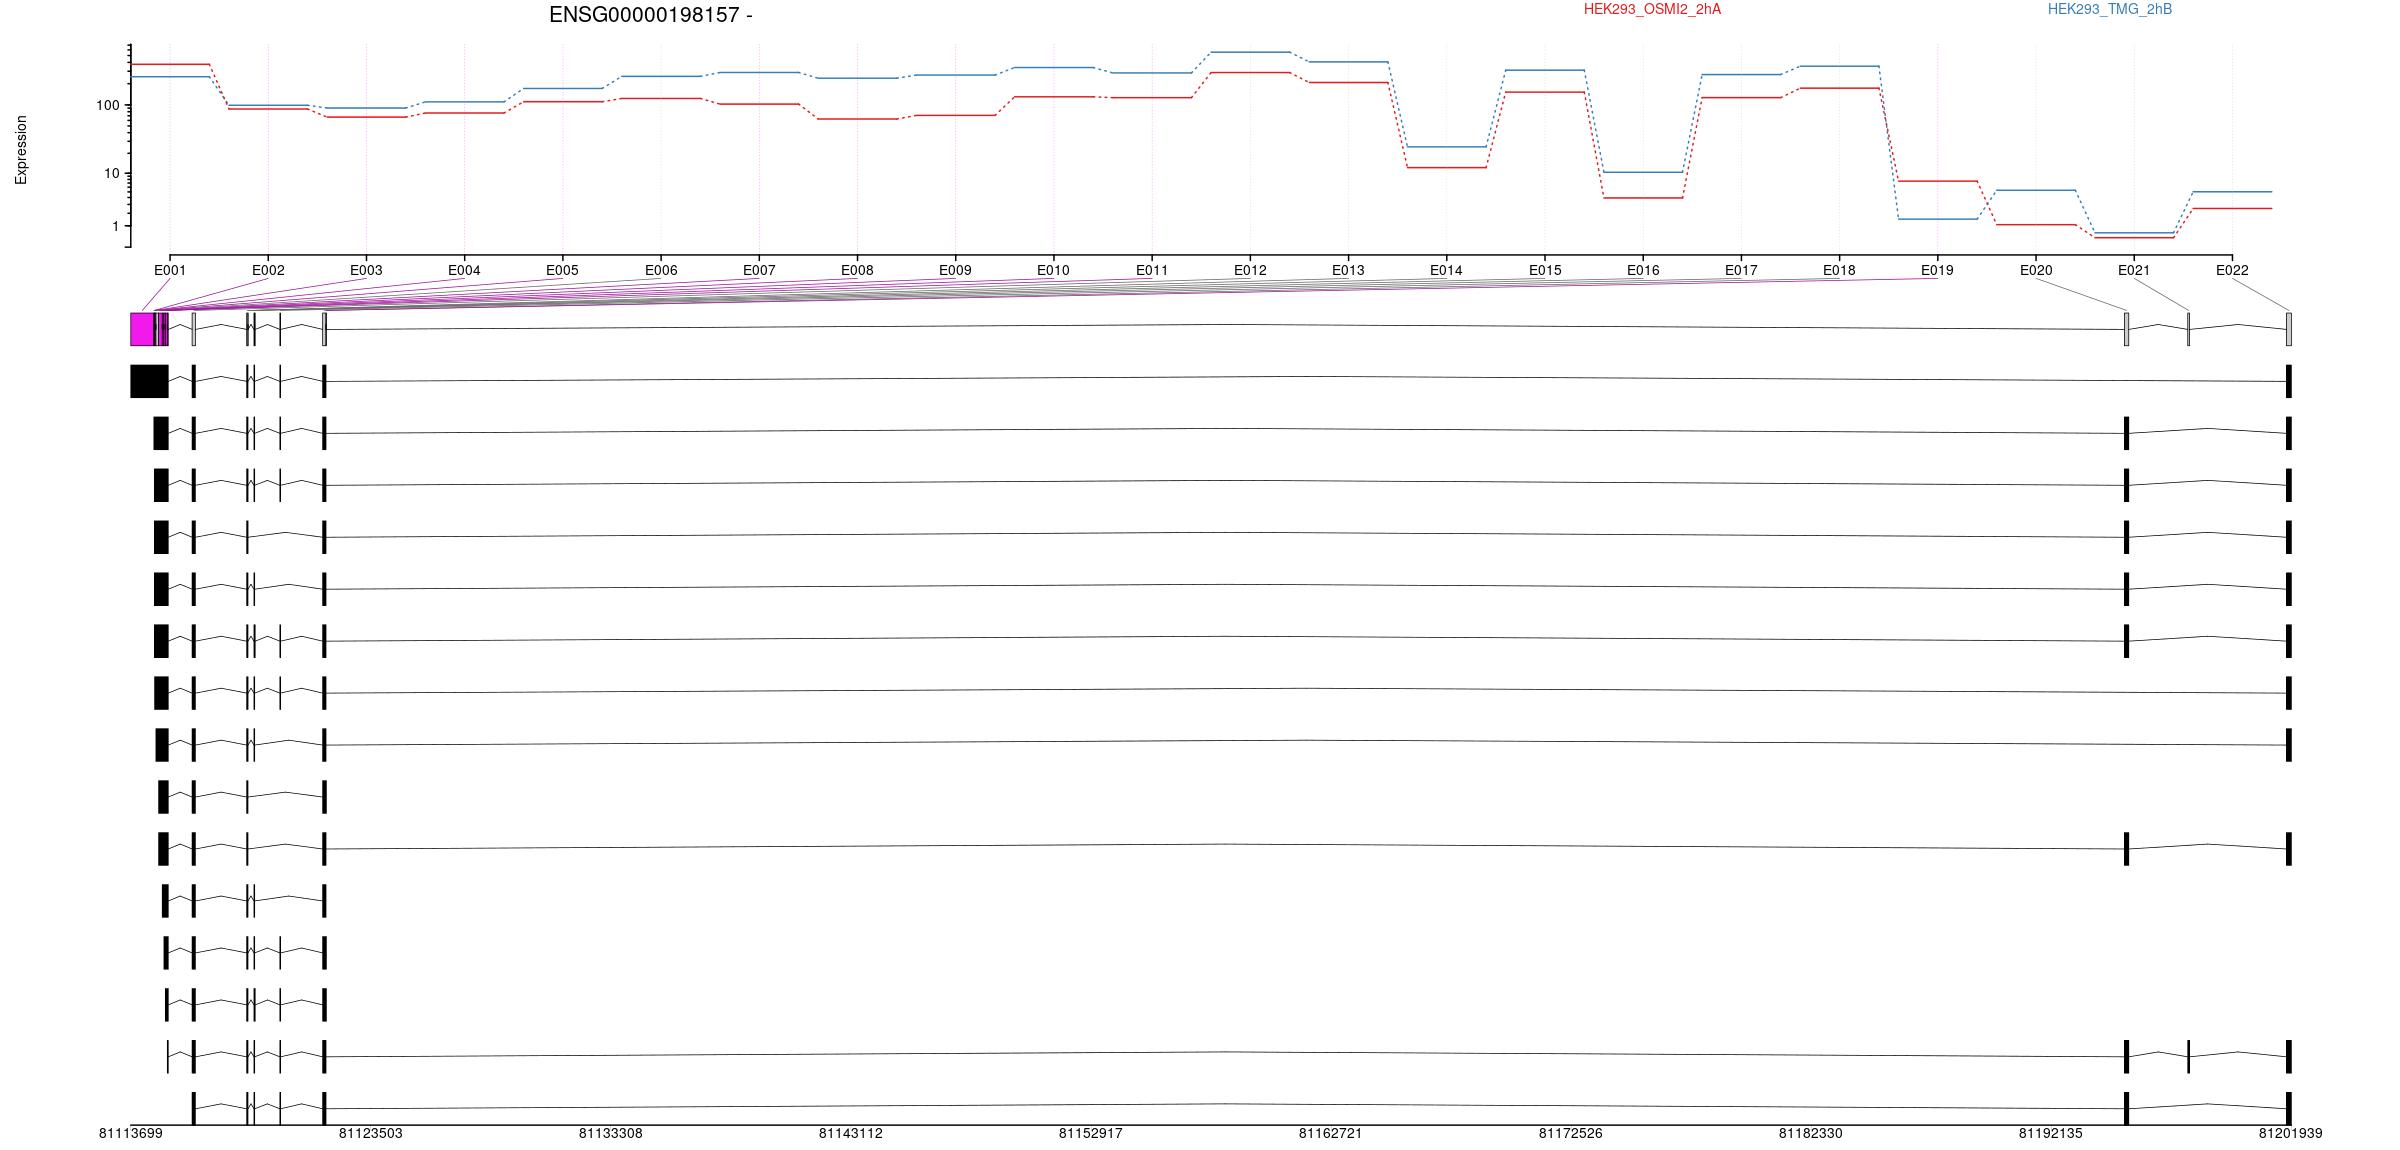Click the blue expression segment above E012
2400x1150 pixels.
(x=1250, y=51)
